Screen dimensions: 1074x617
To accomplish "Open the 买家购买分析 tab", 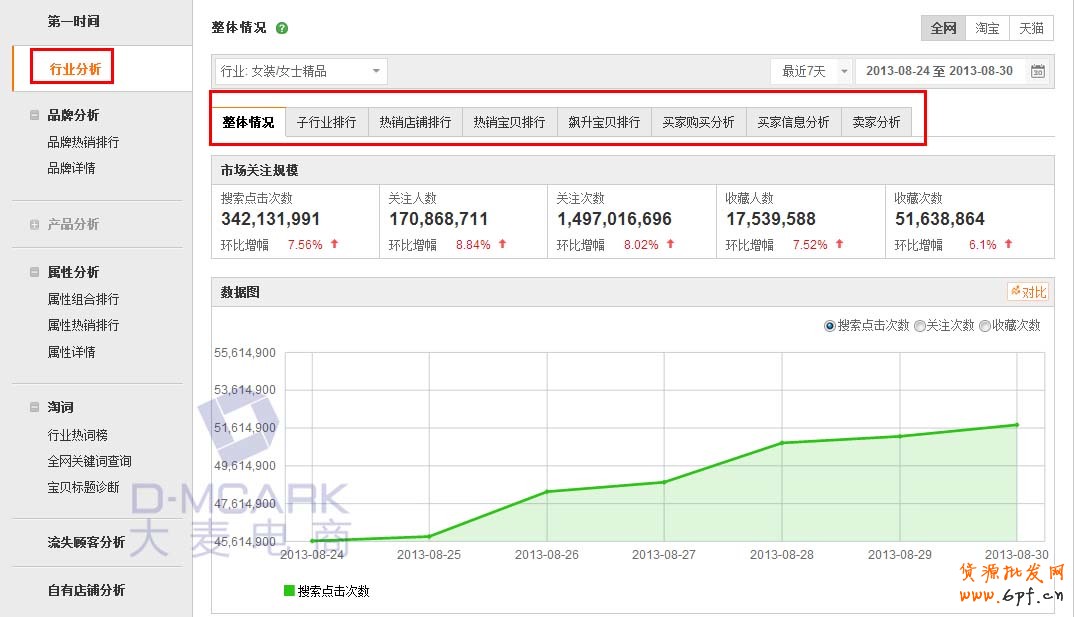I will pyautogui.click(x=698, y=122).
